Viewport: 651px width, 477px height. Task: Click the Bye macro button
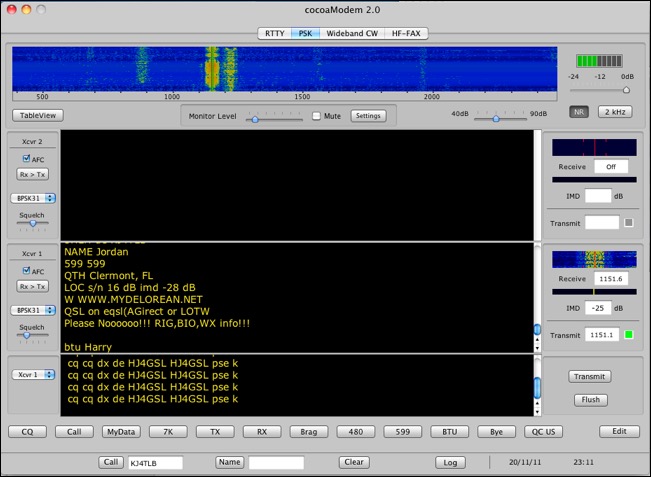click(497, 432)
